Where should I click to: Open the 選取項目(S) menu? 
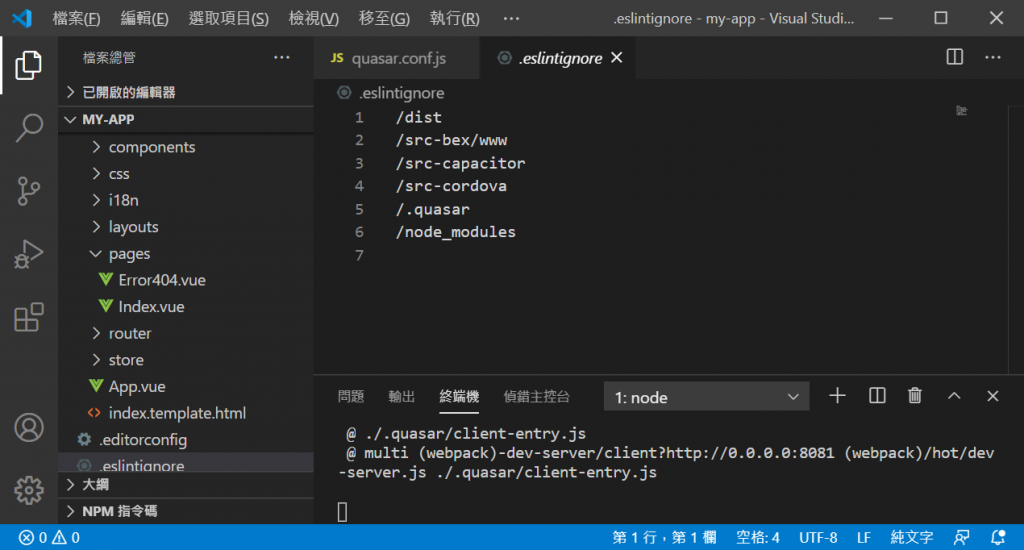tap(229, 18)
